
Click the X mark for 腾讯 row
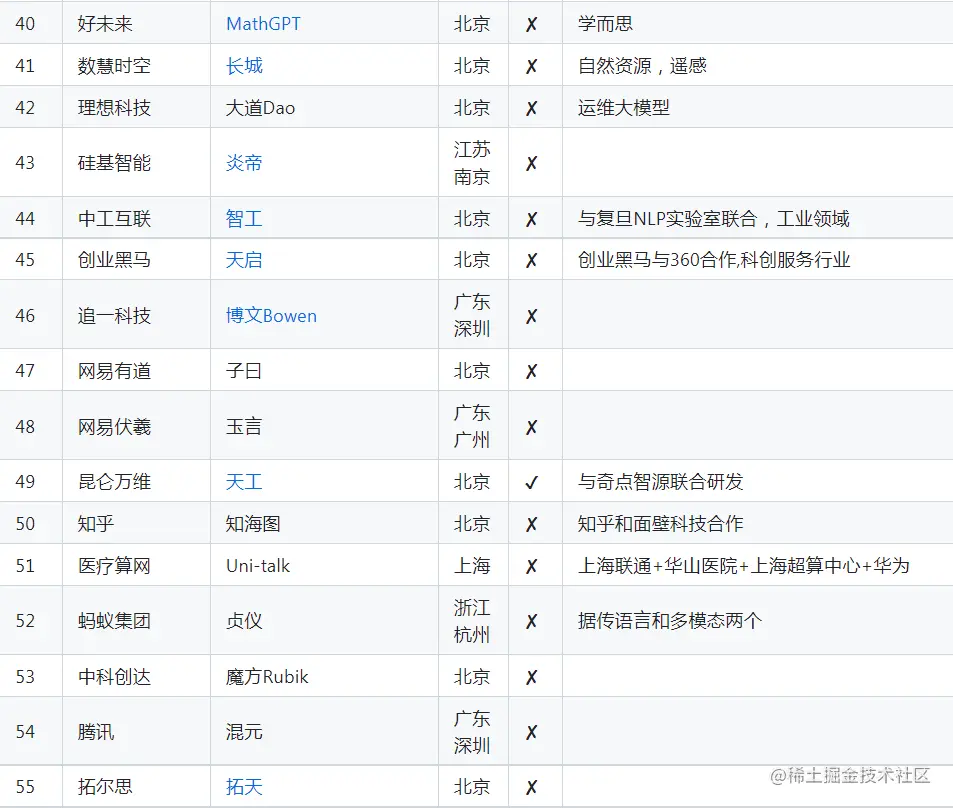534,730
